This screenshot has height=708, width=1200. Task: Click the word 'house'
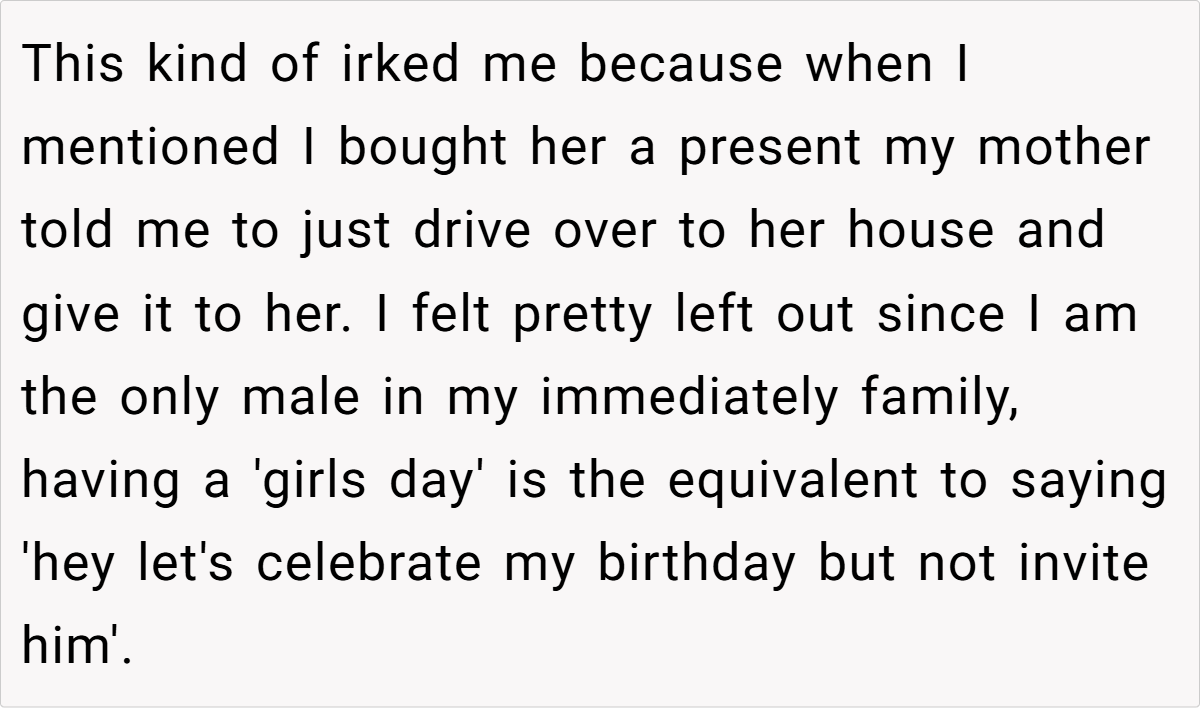coord(921,231)
